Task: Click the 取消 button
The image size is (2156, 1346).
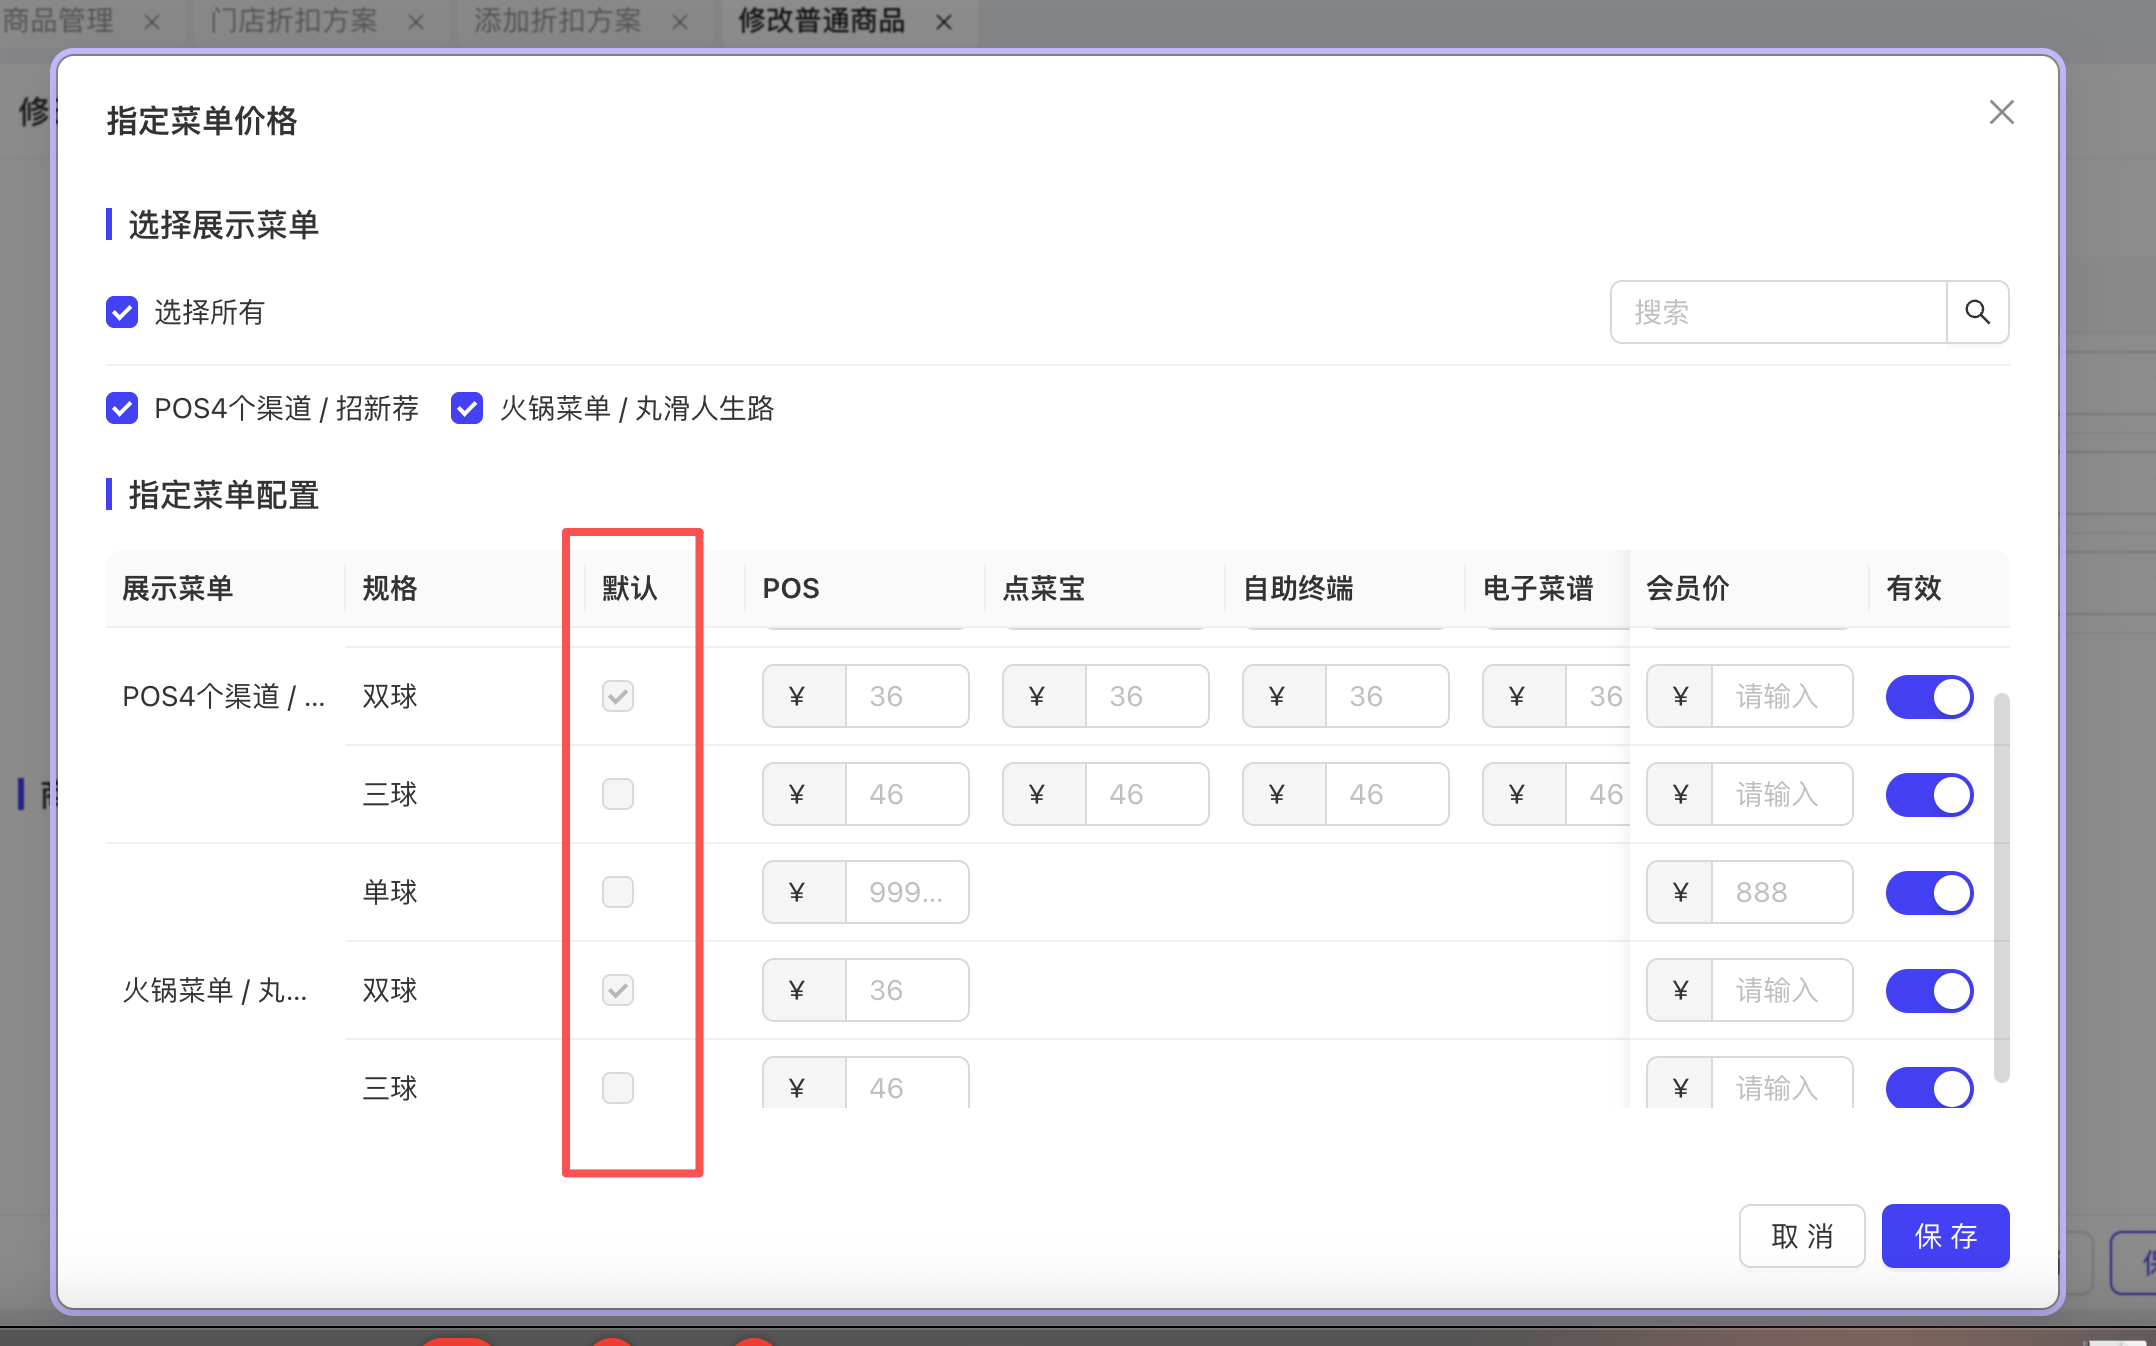Action: tap(1801, 1236)
